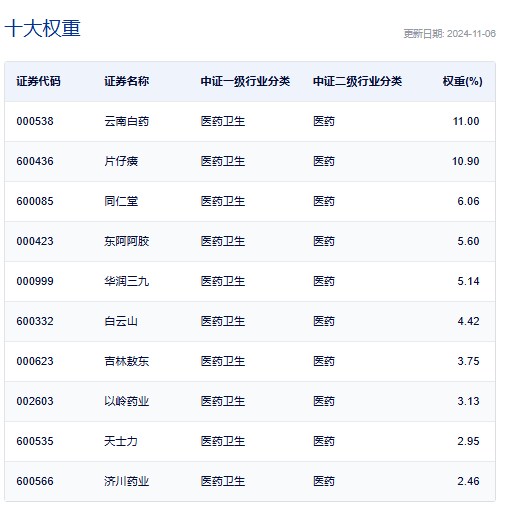Viewport: 517px width, 505px height.
Task: Select security code 600332
Action: click(x=35, y=321)
